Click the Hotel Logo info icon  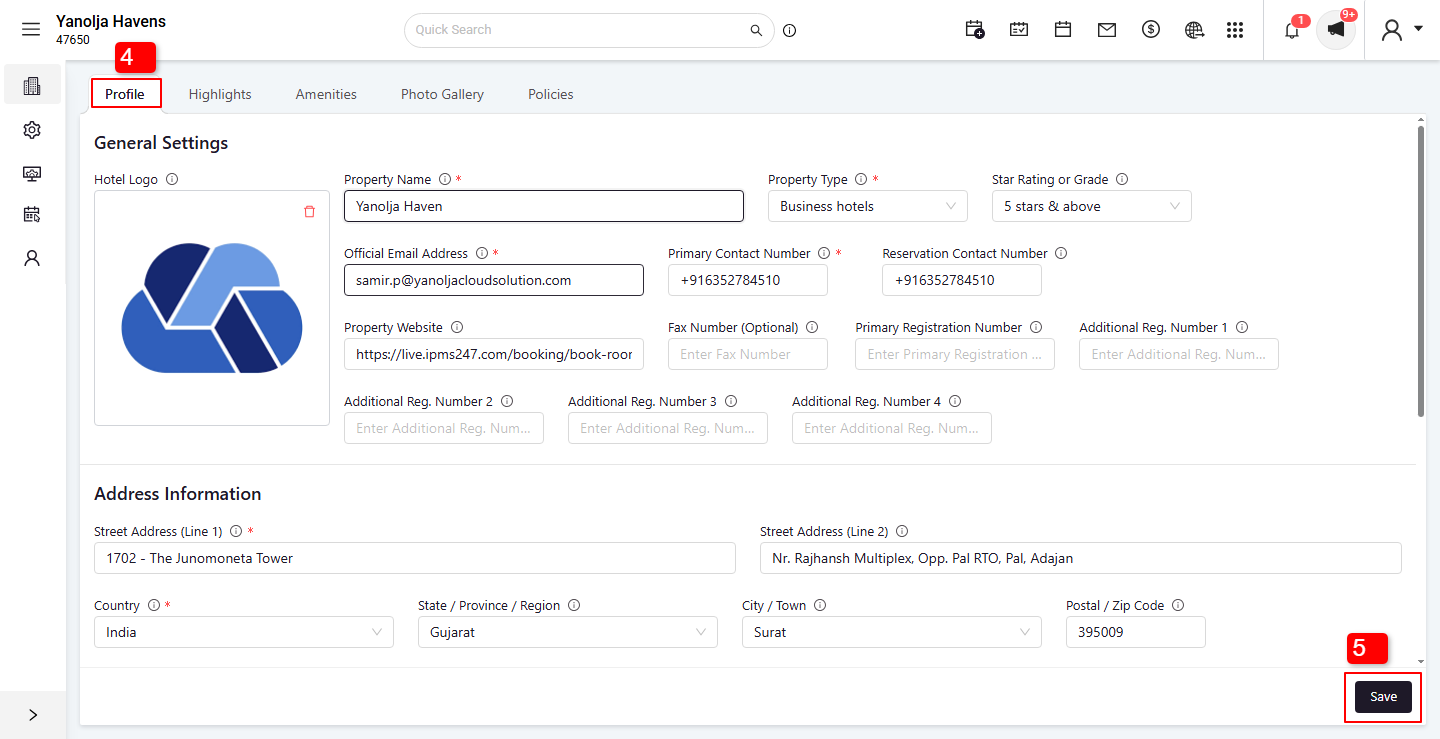pos(172,180)
